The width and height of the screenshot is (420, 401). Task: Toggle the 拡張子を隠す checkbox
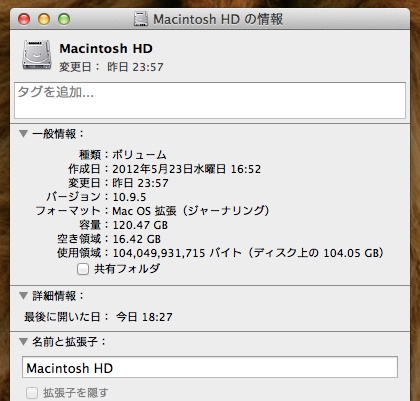coord(32,393)
